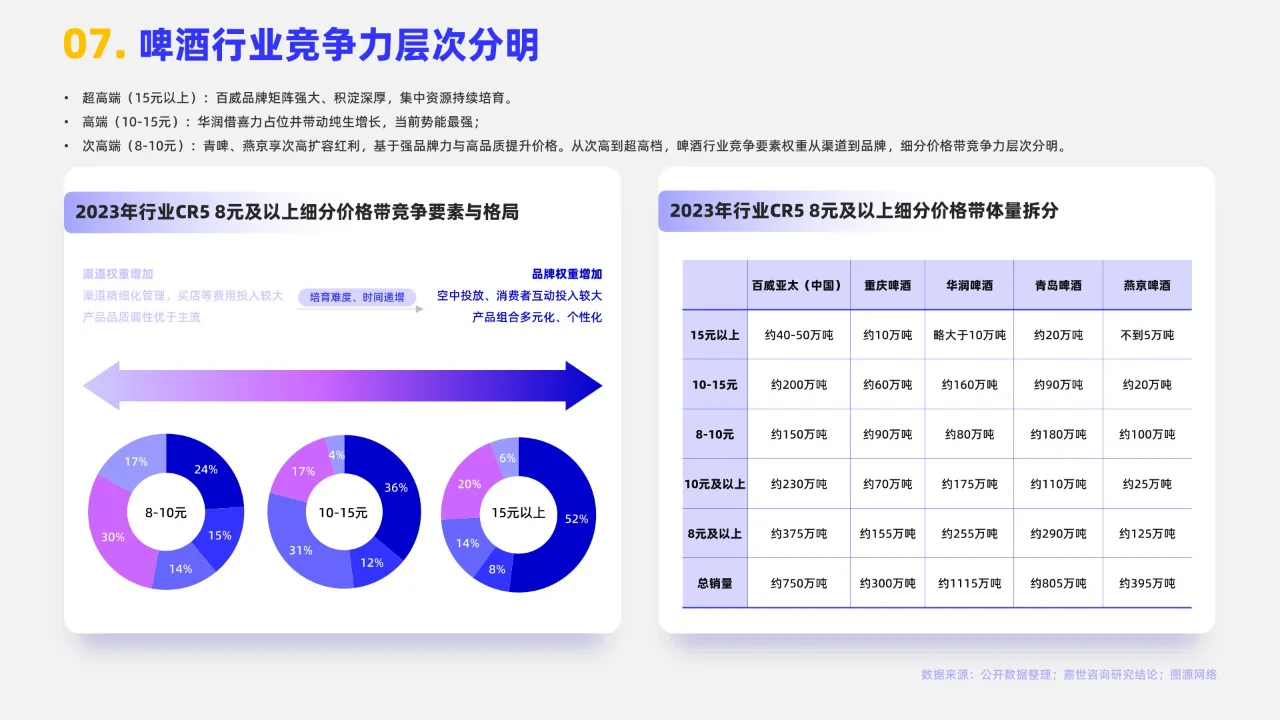Click the 10-15元 donut center label
Screen dimensions: 1280x720
[x=343, y=512]
